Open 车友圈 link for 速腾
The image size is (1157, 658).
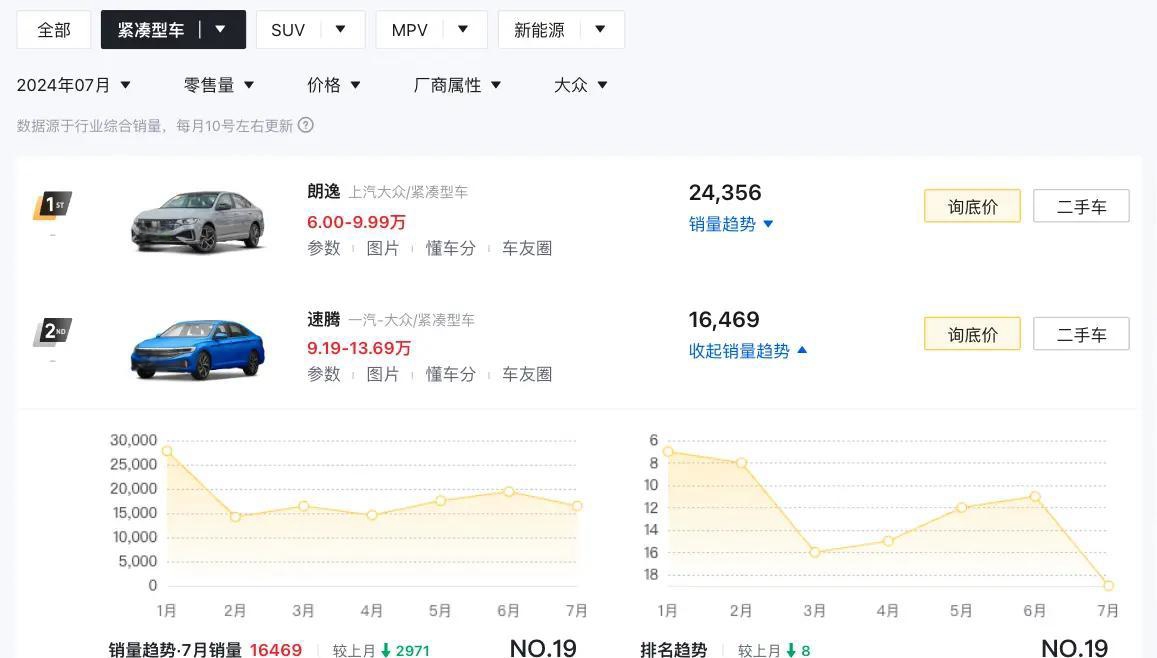[527, 375]
